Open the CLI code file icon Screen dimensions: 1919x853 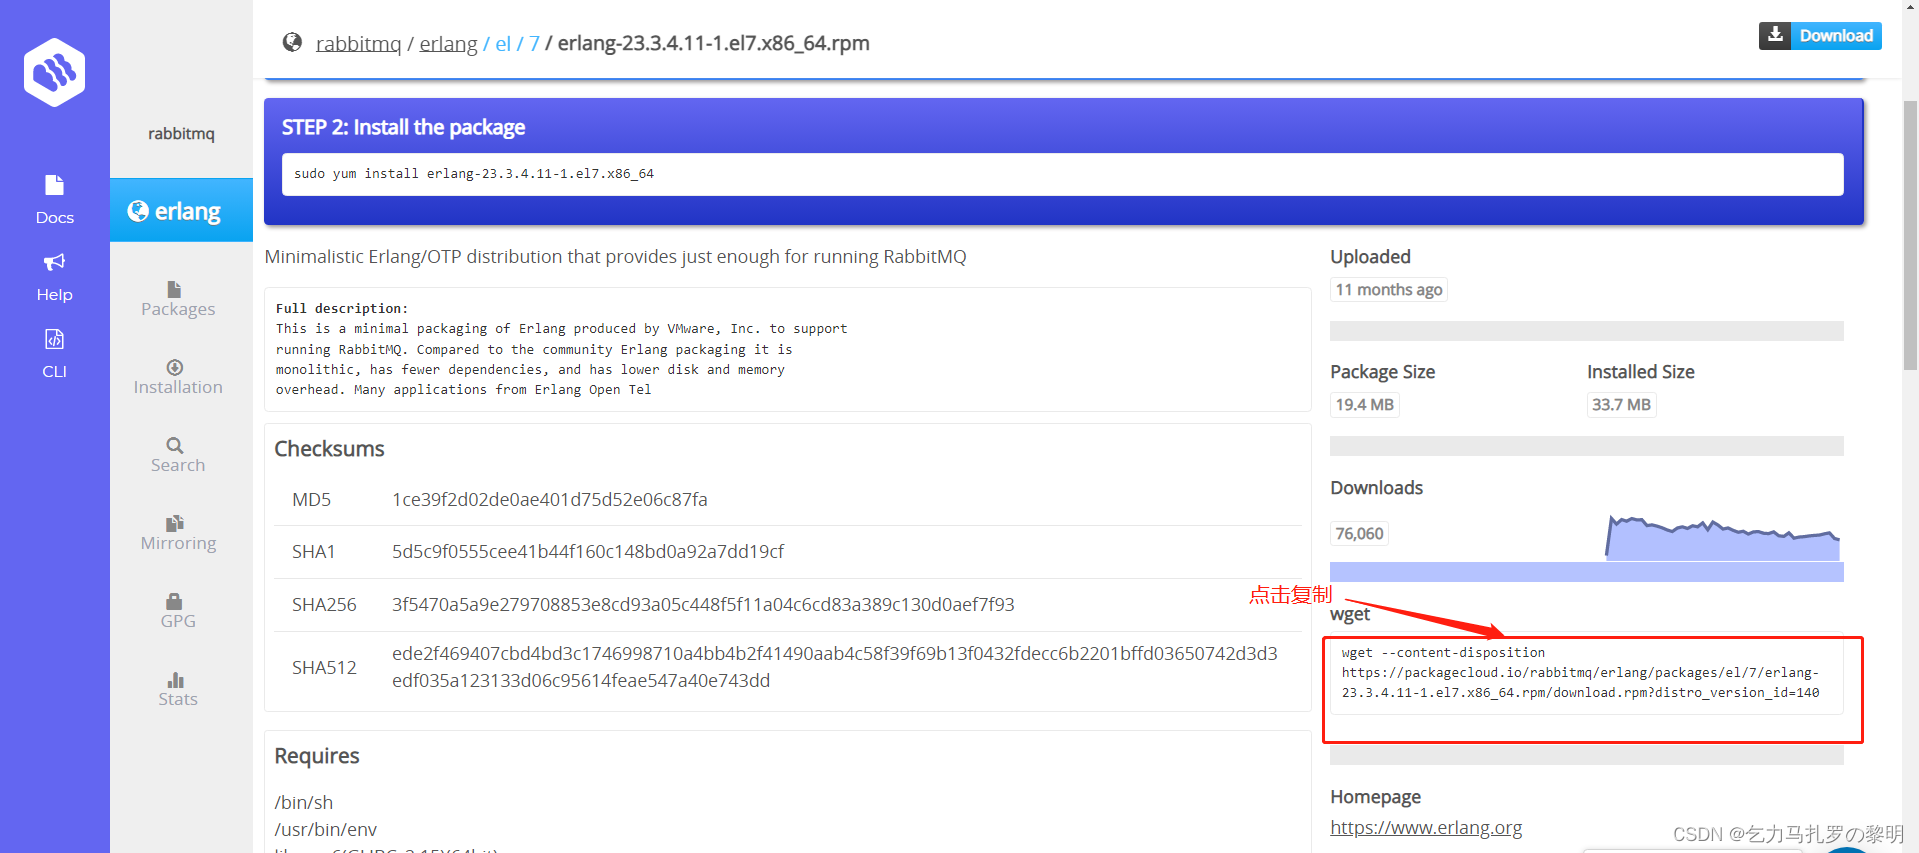54,339
